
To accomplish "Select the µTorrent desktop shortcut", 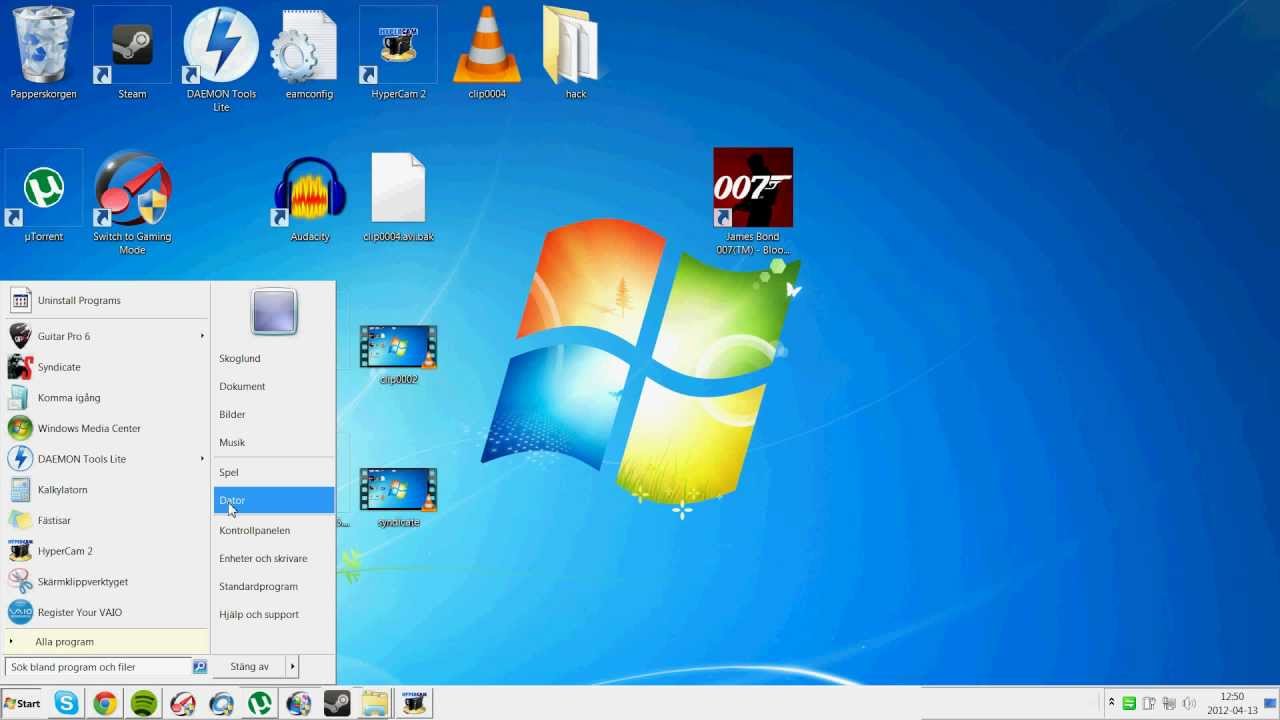I will (44, 196).
